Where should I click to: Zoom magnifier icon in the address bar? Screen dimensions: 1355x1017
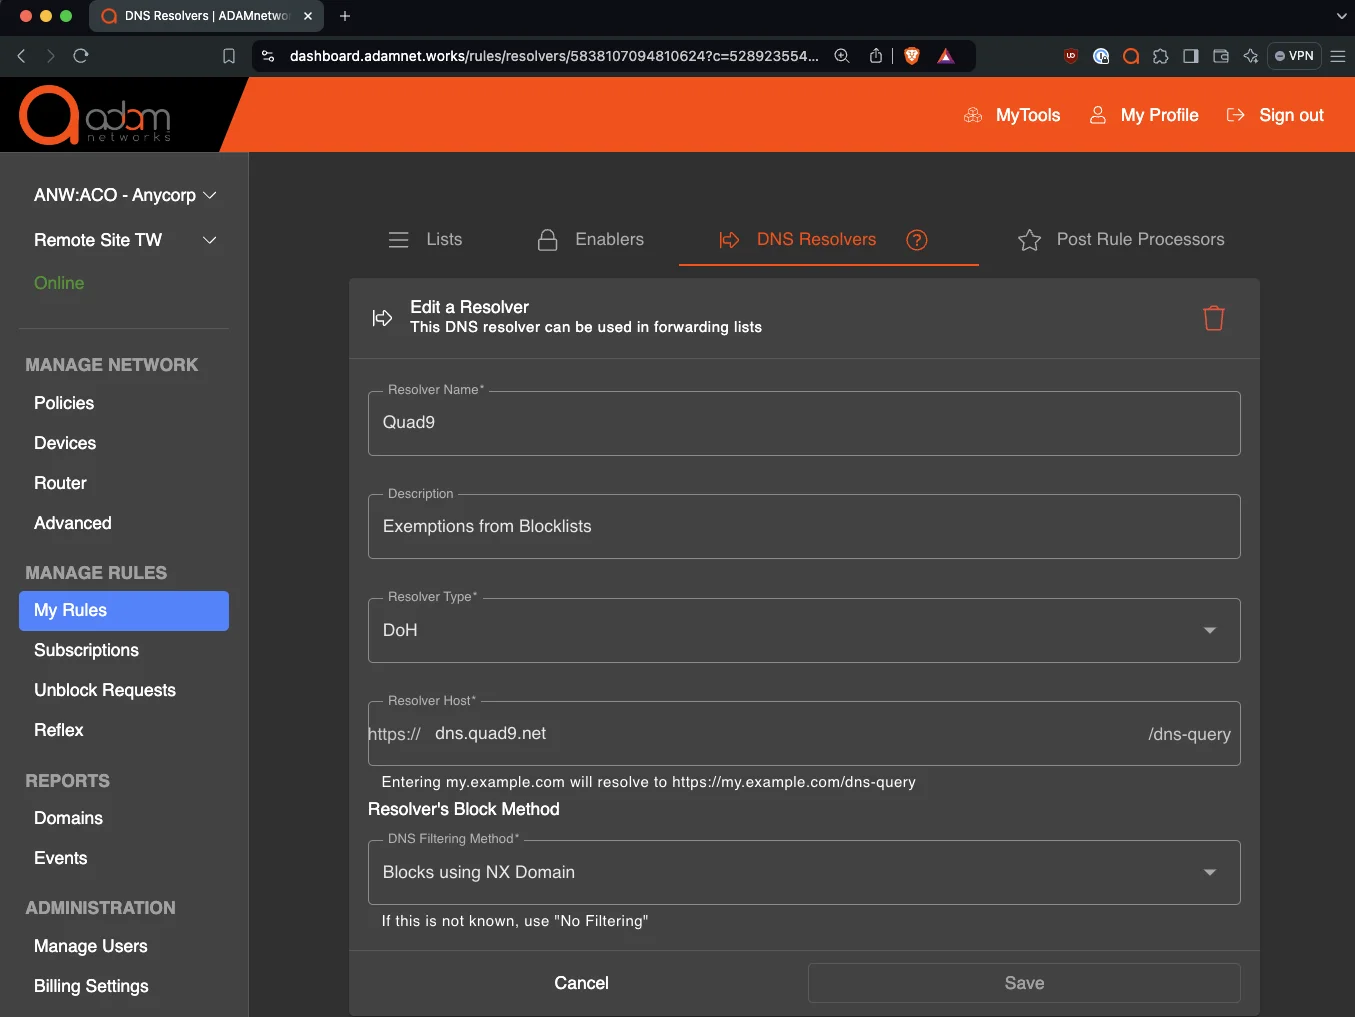pos(842,56)
